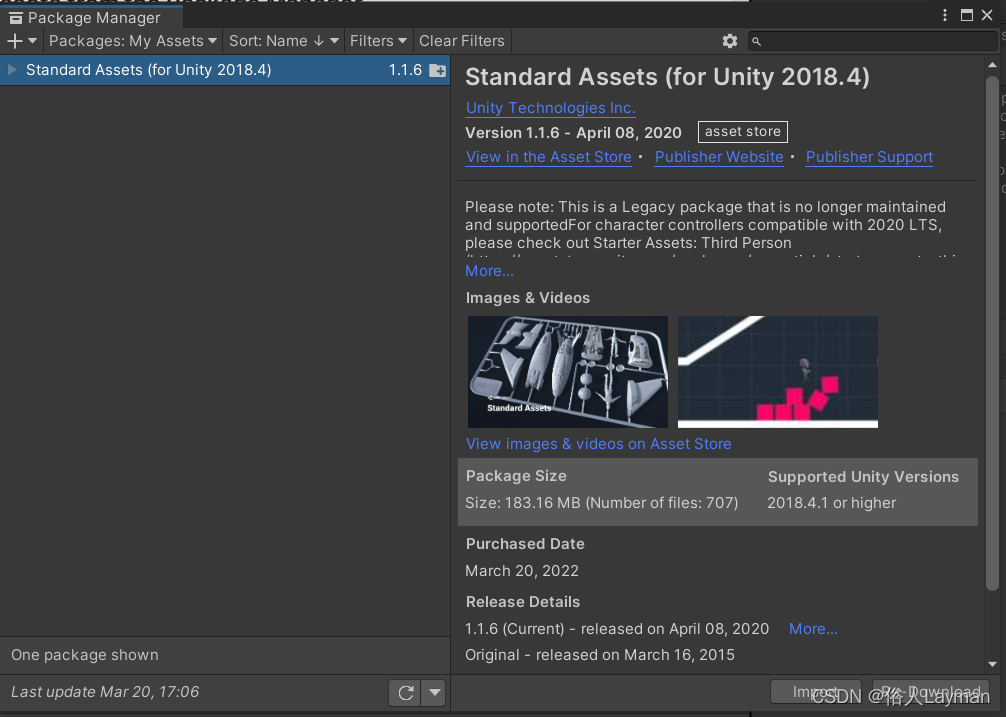Click the Import button
Viewport: 1006px width, 717px height.
click(815, 693)
